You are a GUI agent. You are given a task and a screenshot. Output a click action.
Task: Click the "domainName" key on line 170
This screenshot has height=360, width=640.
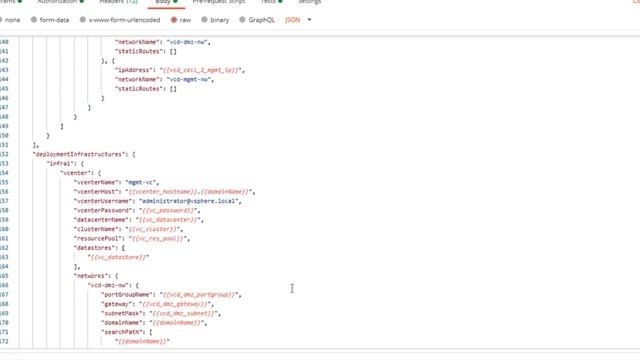[122, 323]
